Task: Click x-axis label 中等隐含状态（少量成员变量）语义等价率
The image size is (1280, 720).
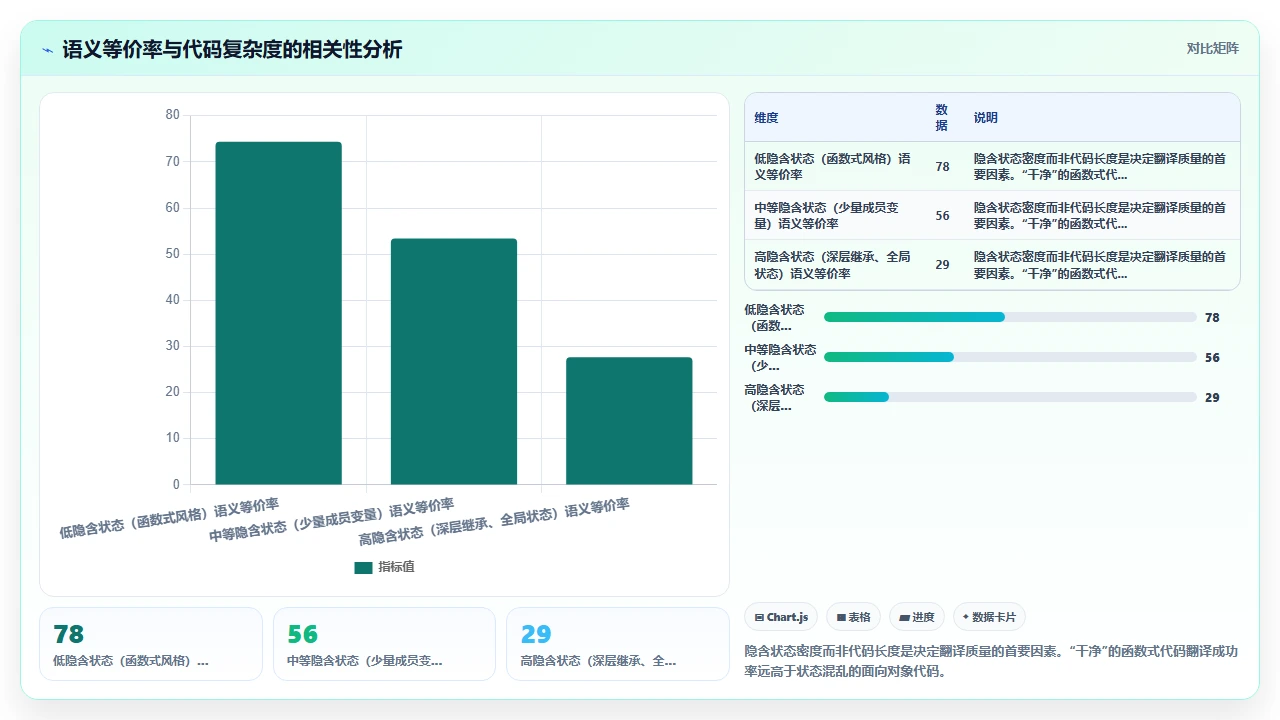Action: click(x=331, y=519)
